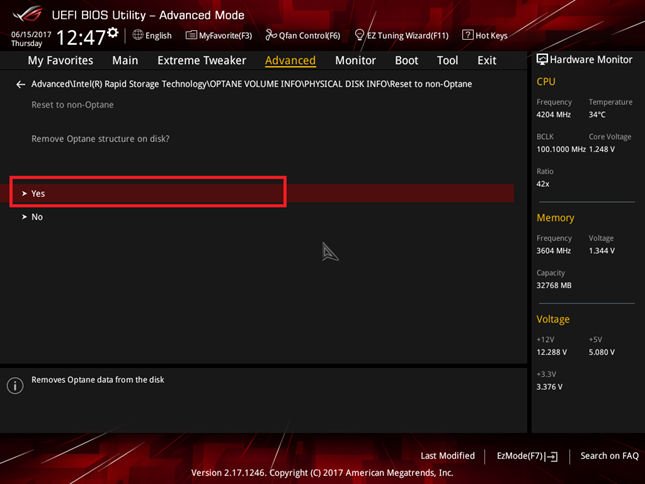Image resolution: width=645 pixels, height=484 pixels.
Task: Click the Memory voltage value 1.344 V
Action: point(602,251)
